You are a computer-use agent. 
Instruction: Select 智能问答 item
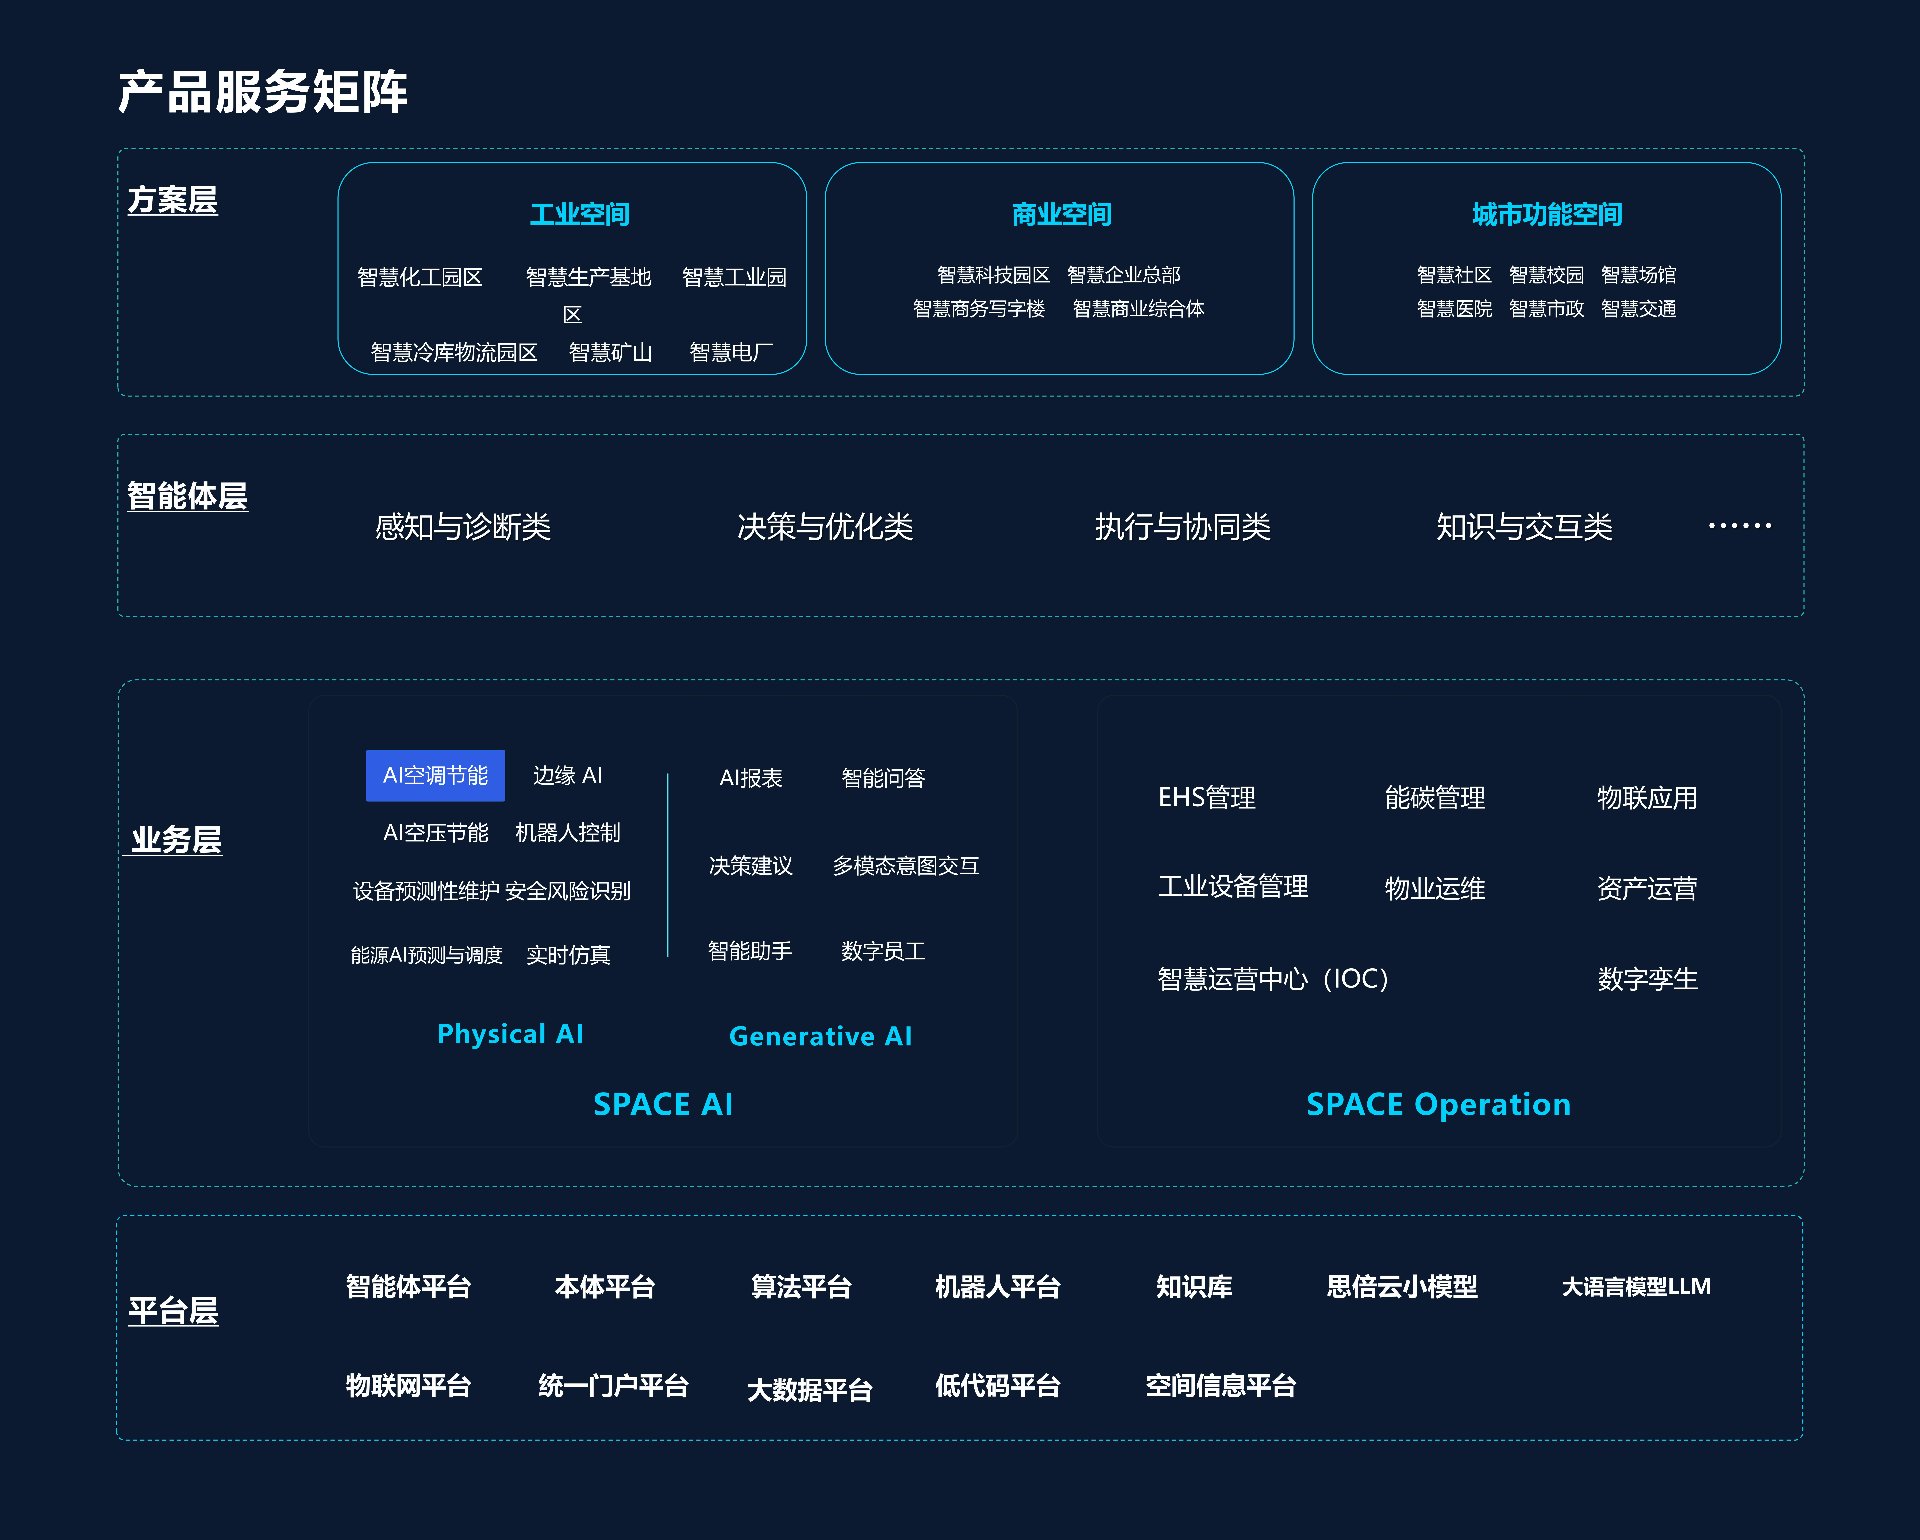click(883, 778)
